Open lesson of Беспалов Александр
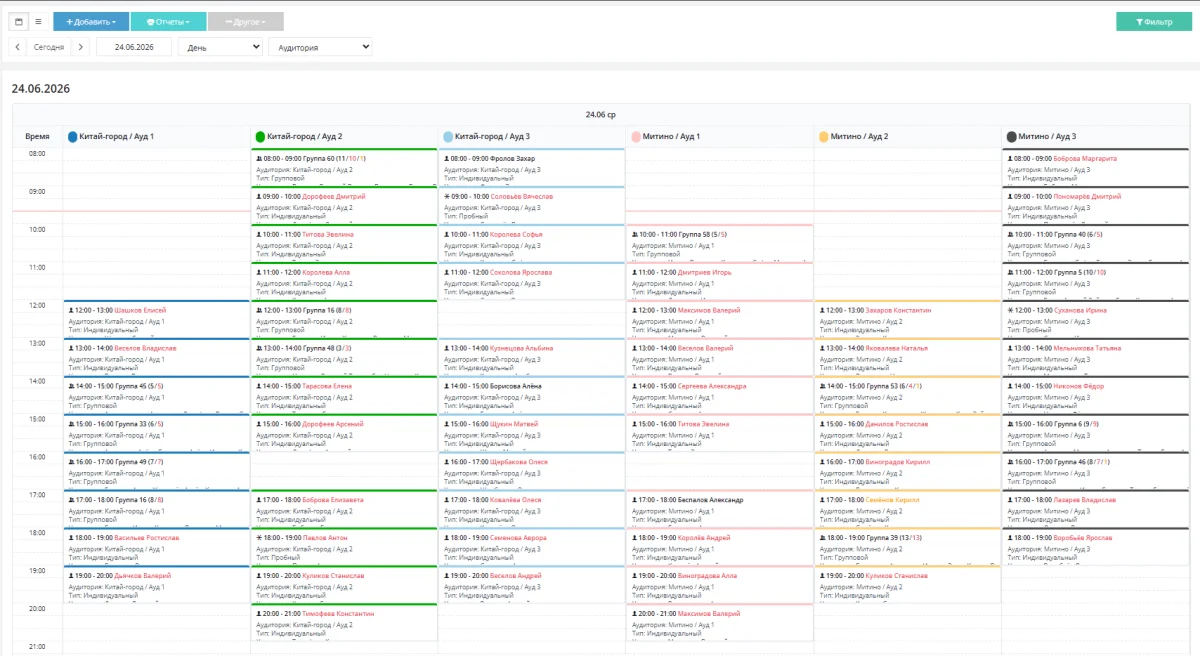Image resolution: width=1200 pixels, height=656 pixels. pos(720,509)
